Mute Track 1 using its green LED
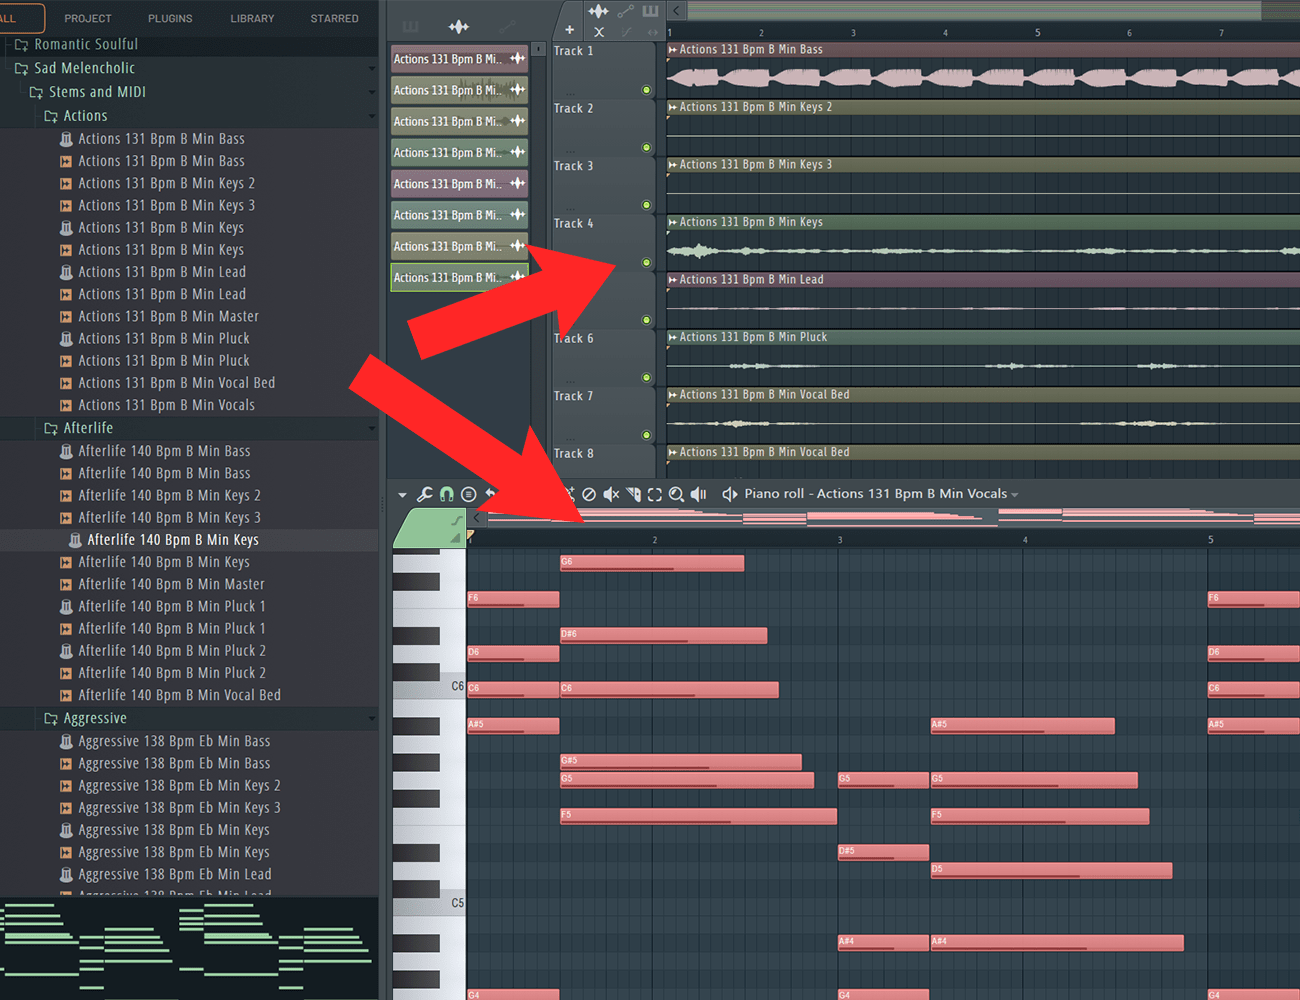 click(646, 90)
